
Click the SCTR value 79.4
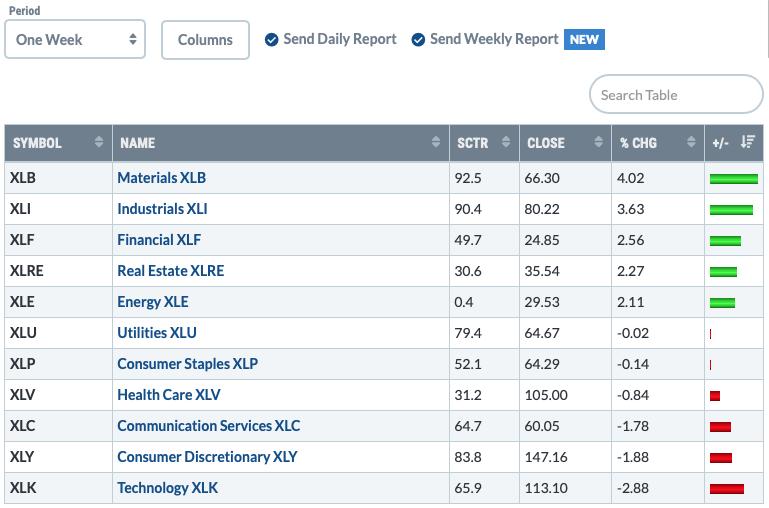pos(468,333)
